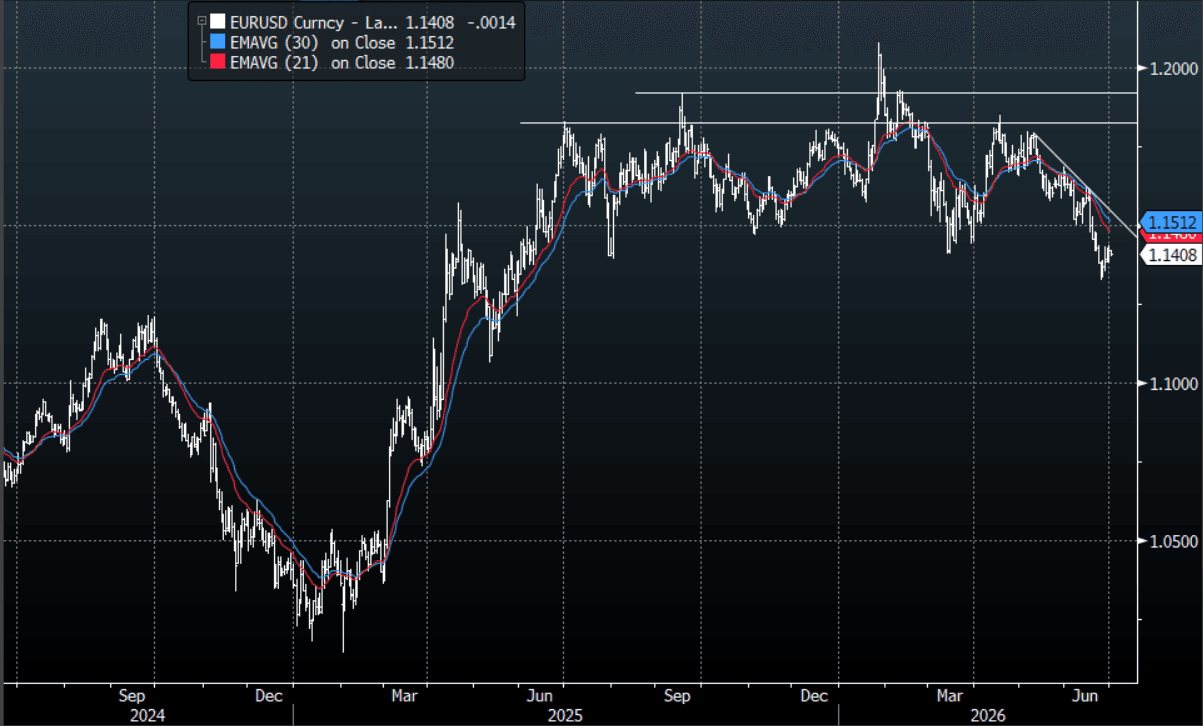Click the white EURUSD Curncy color swatch
This screenshot has width=1203, height=726.
point(217,22)
